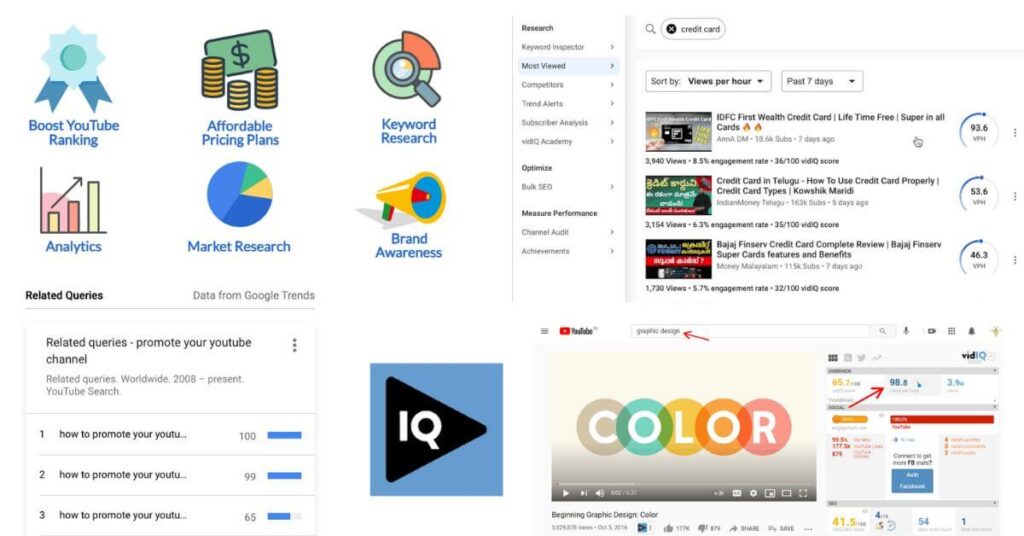
Task: Open related queries three-dot menu
Action: pos(294,345)
